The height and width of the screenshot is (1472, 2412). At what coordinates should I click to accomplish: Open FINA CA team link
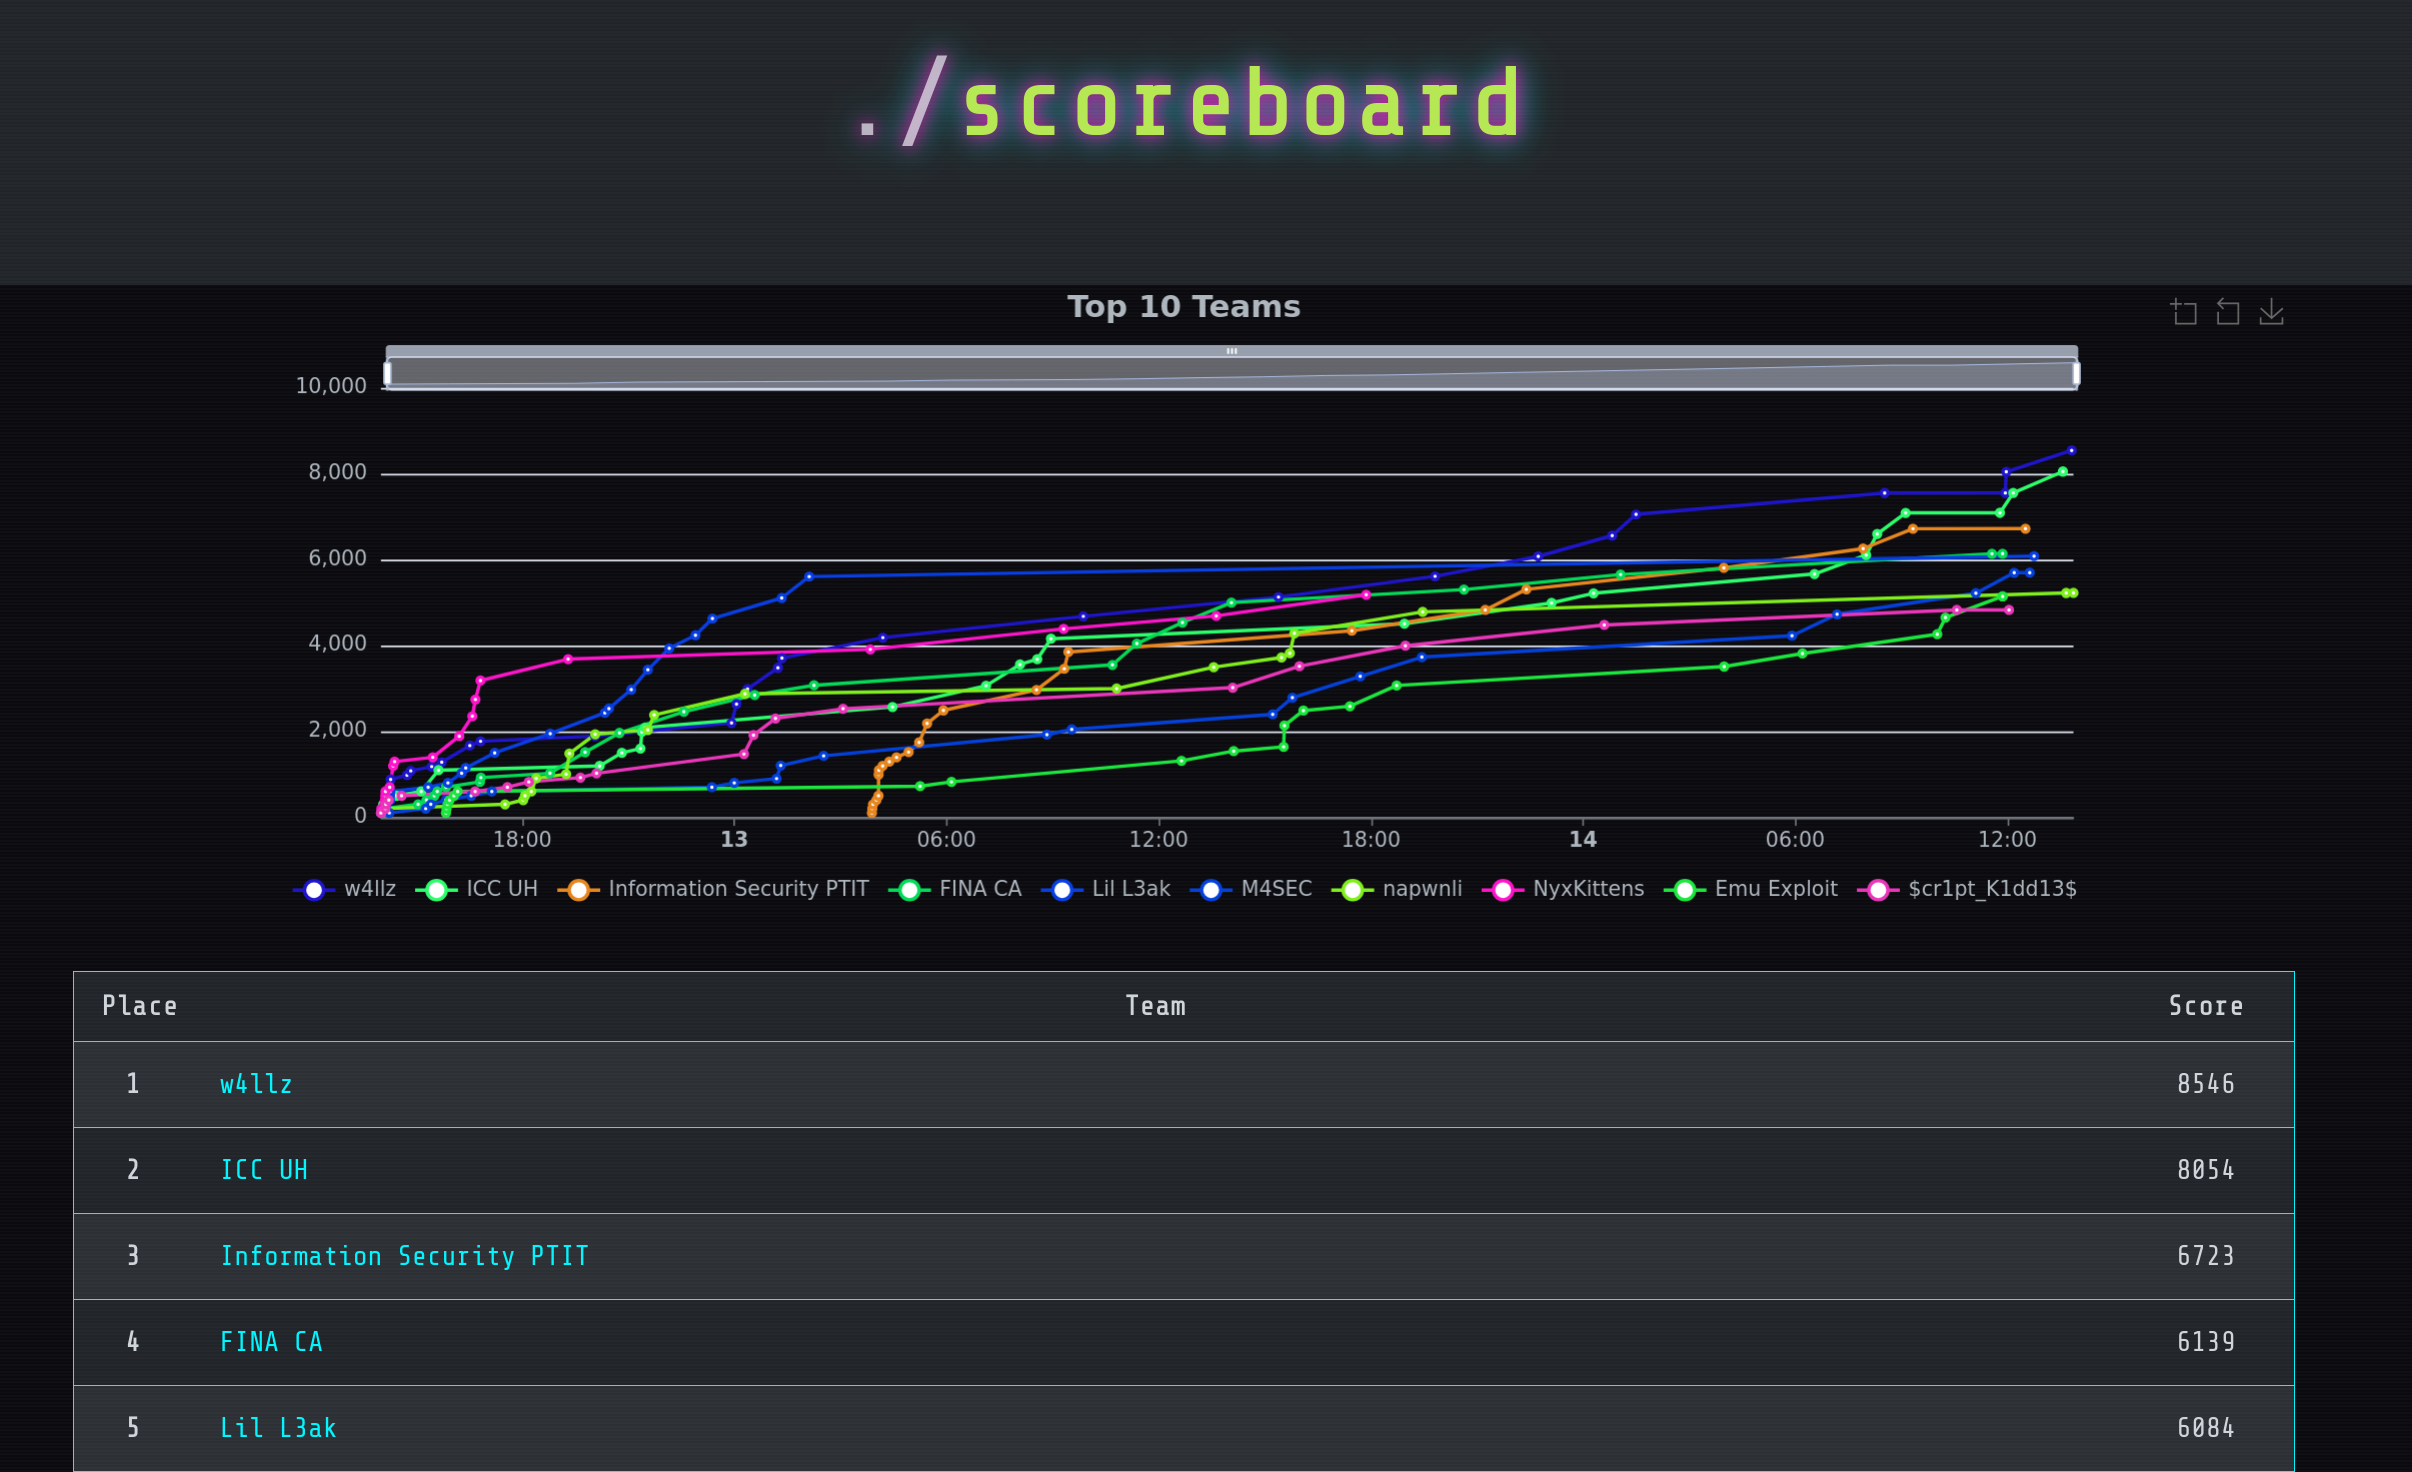271,1343
